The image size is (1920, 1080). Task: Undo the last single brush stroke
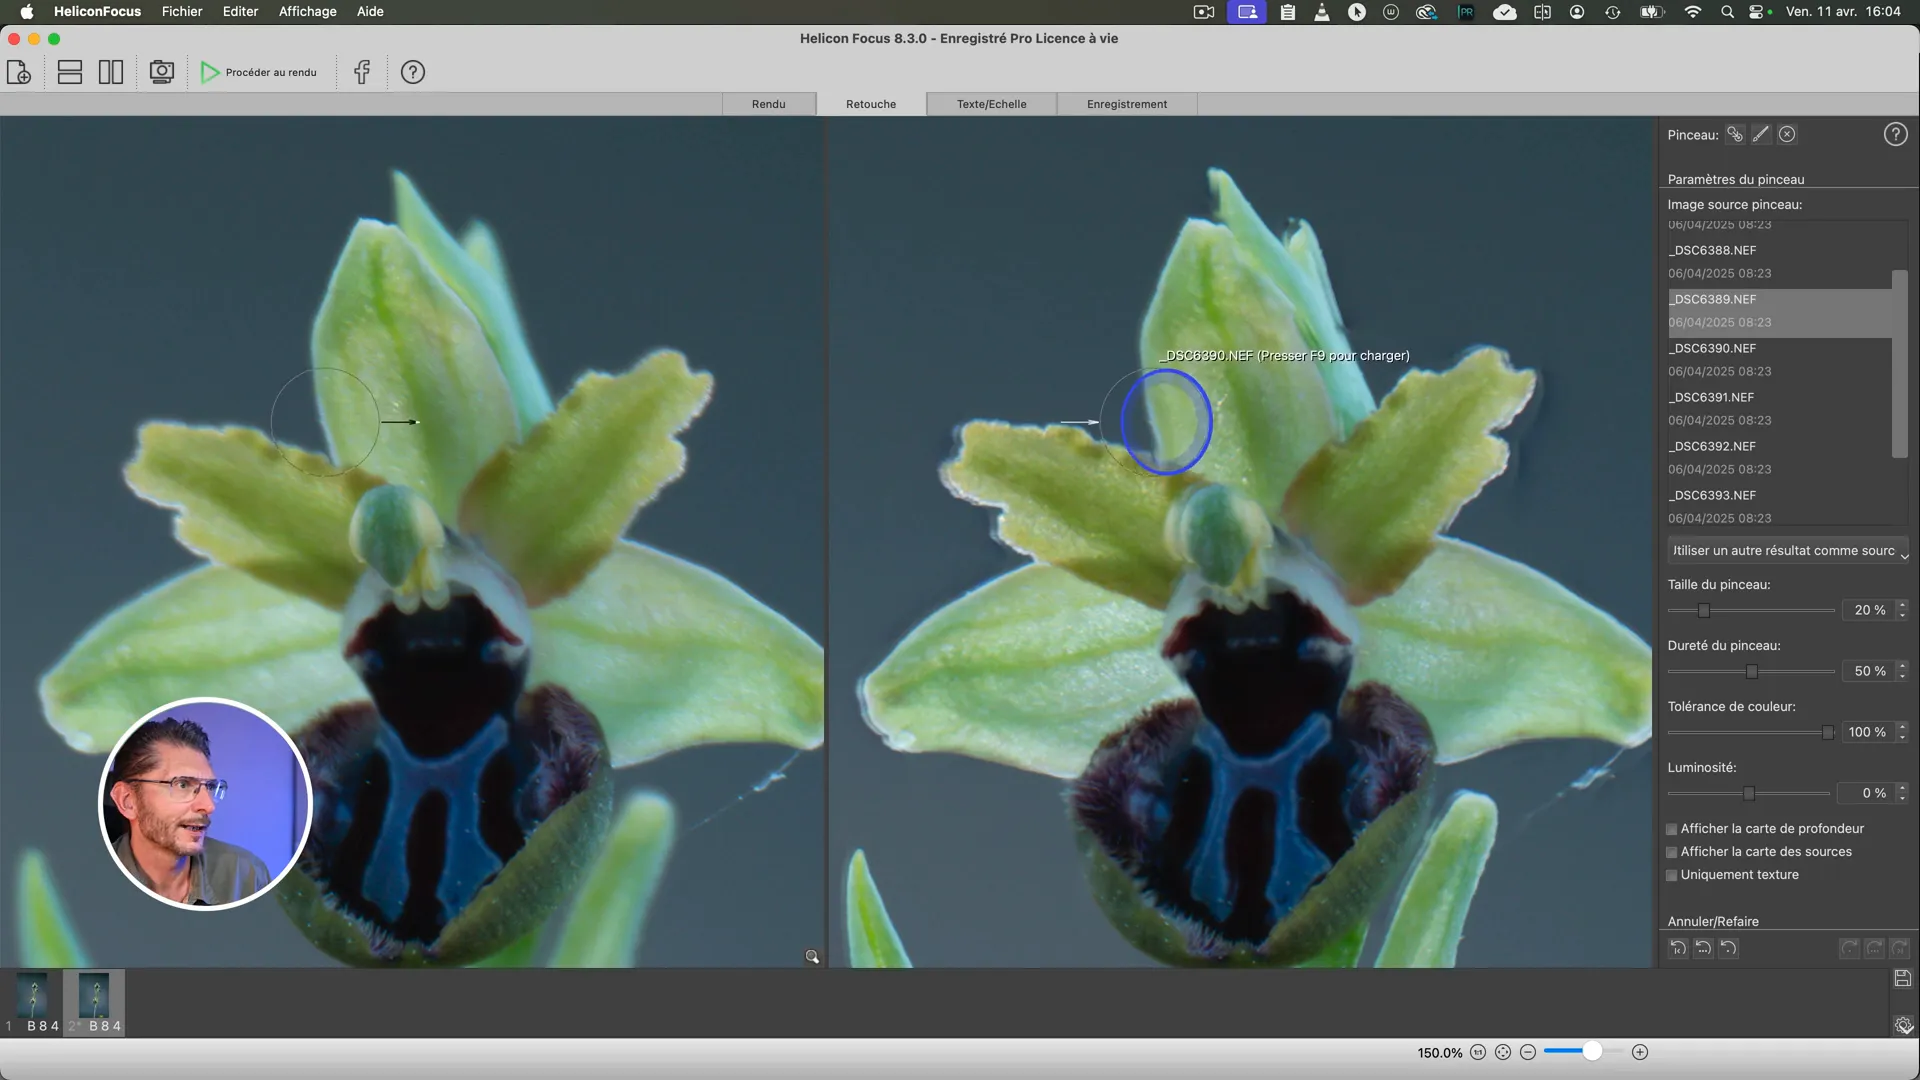(x=1728, y=948)
